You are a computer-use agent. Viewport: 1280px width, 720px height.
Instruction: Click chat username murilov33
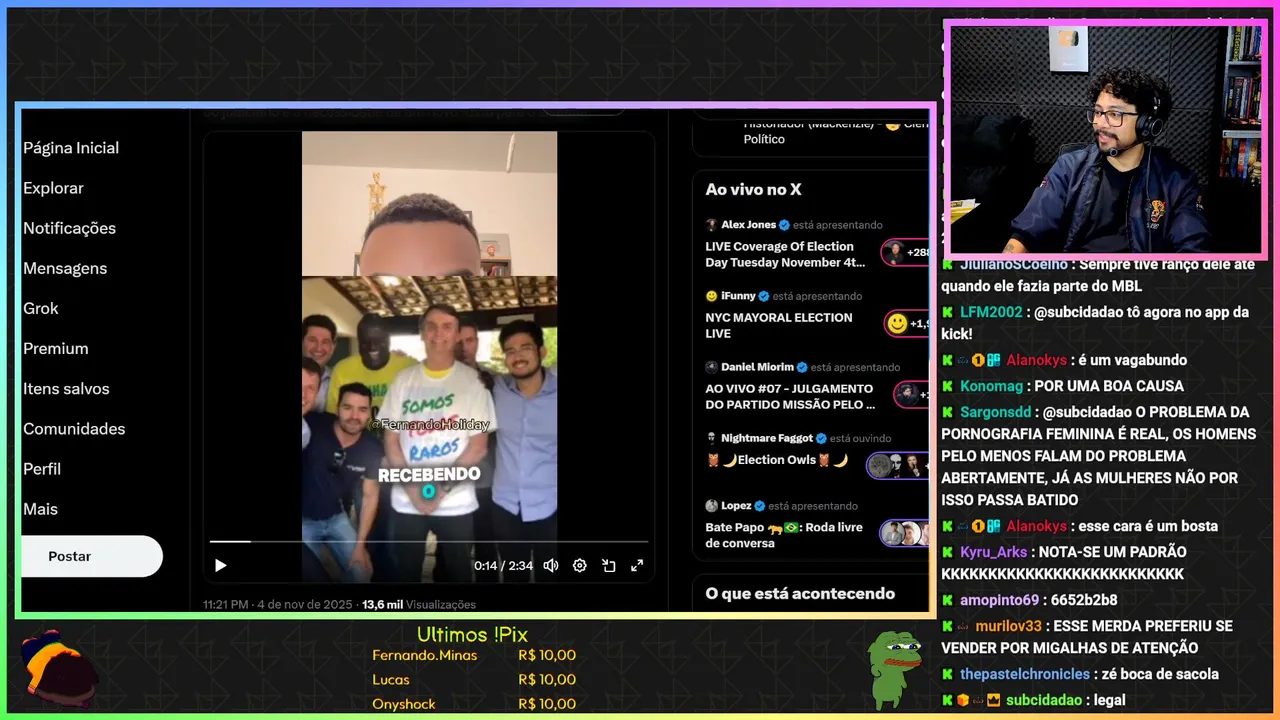pos(1008,626)
